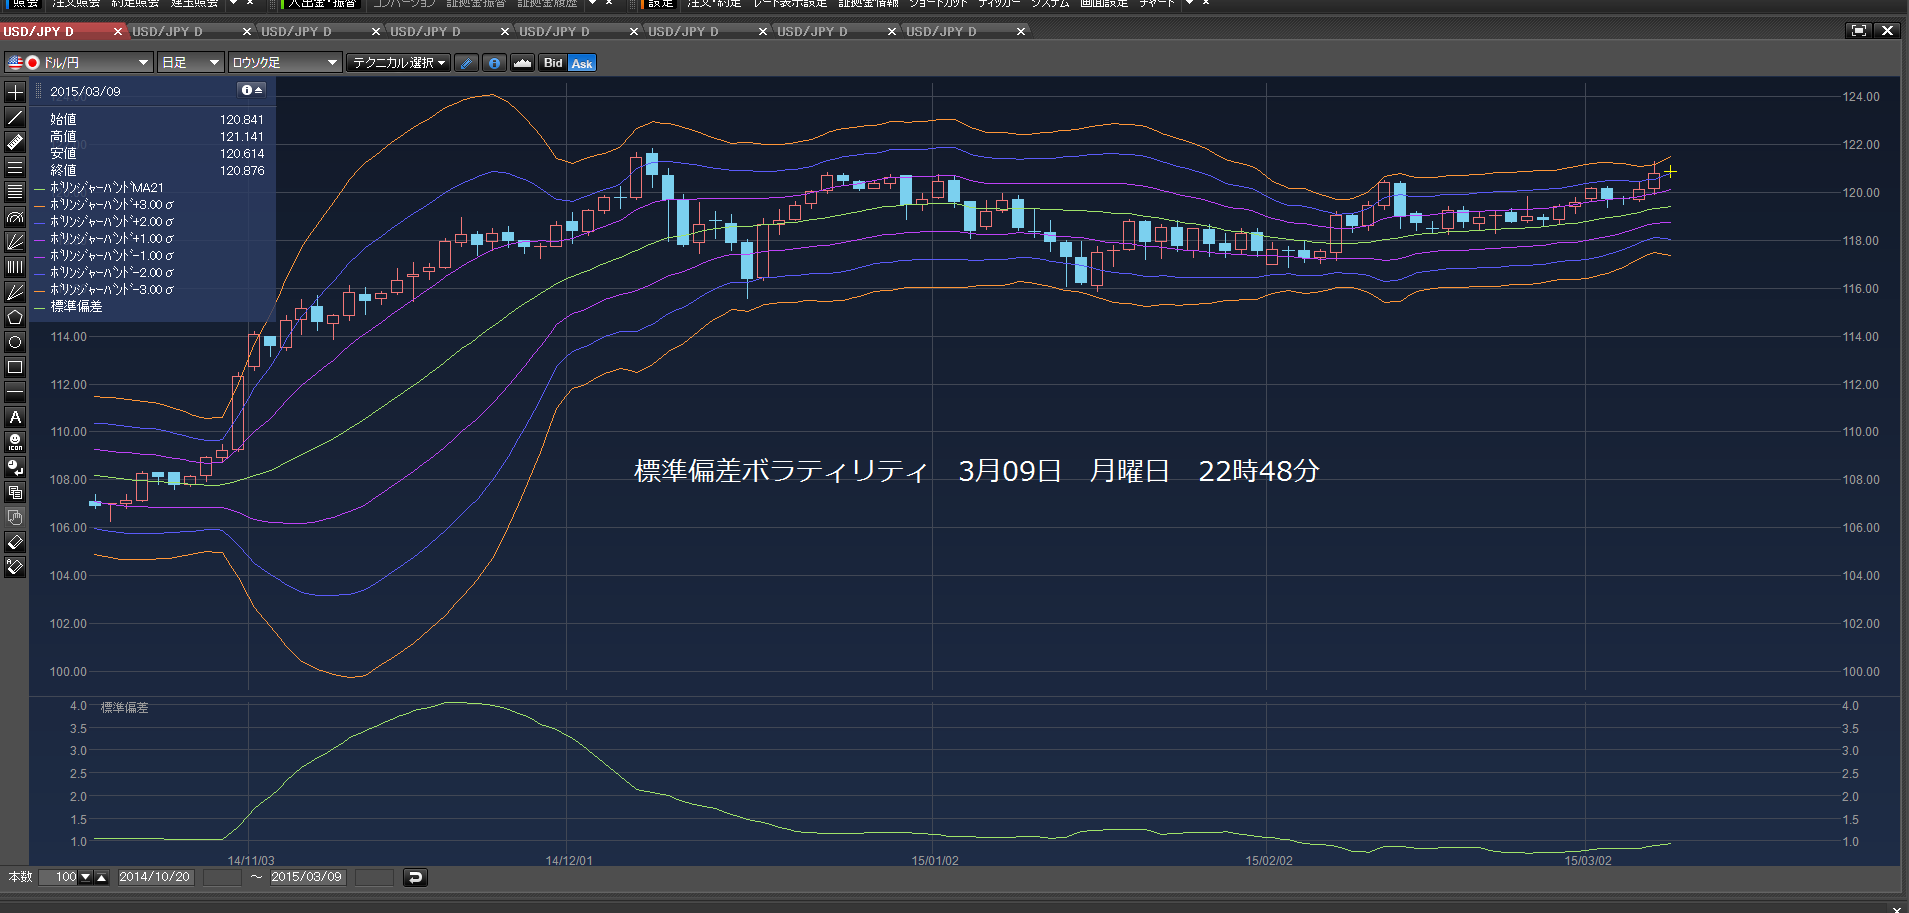
Task: Select the circle shape tool
Action: coord(15,342)
